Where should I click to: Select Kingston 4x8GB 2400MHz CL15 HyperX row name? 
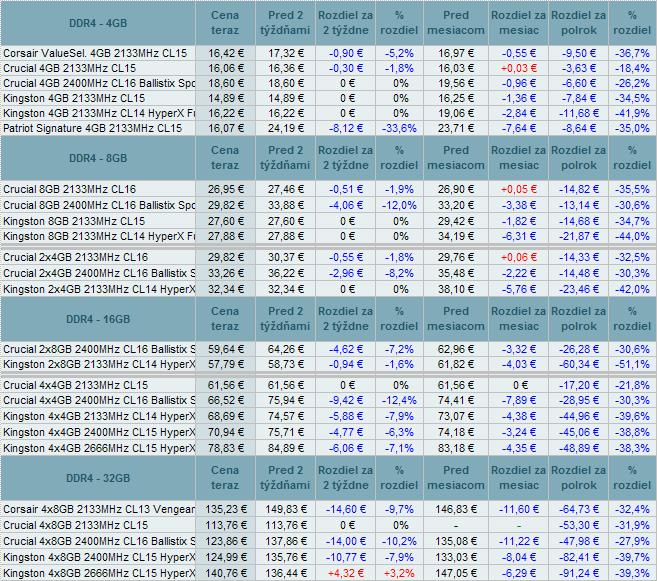[98, 557]
